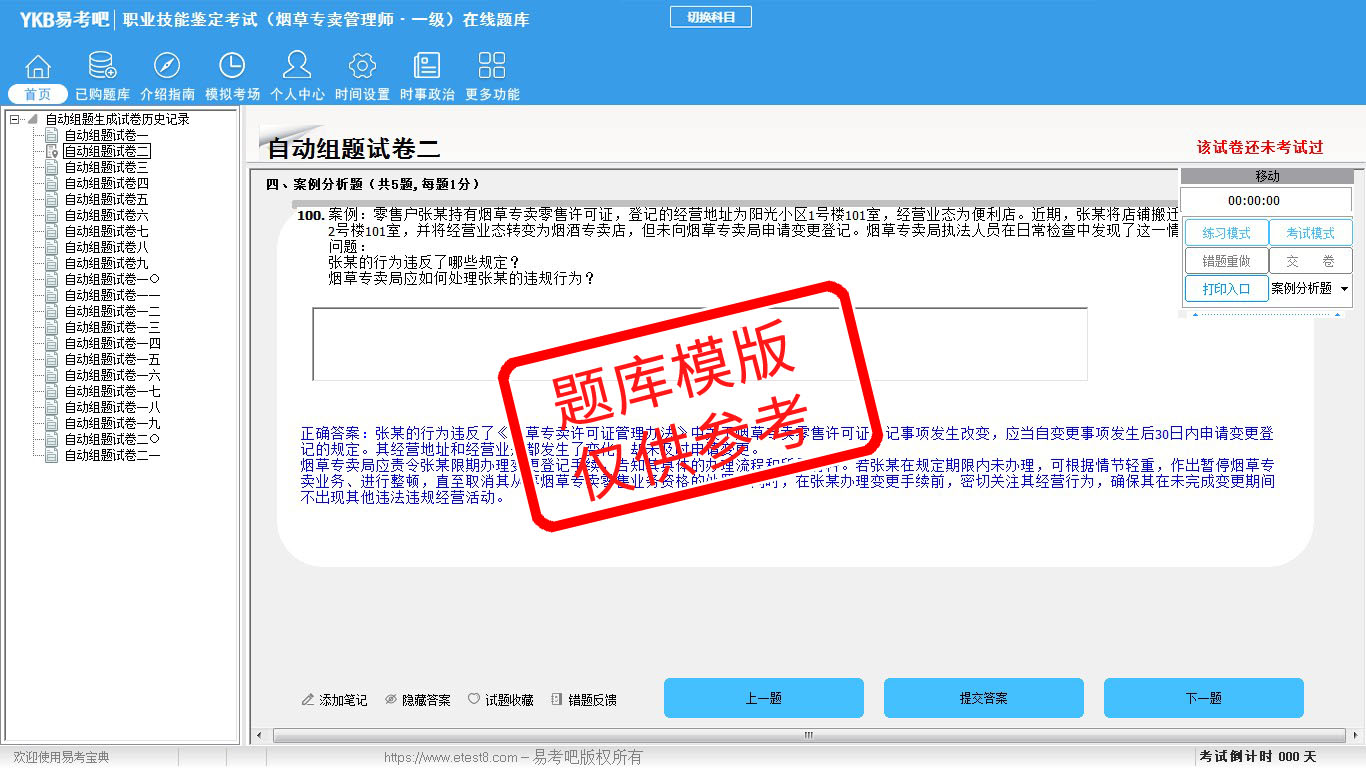The image size is (1366, 768).
Task: Click 下一题 to go to next question
Action: click(1203, 698)
